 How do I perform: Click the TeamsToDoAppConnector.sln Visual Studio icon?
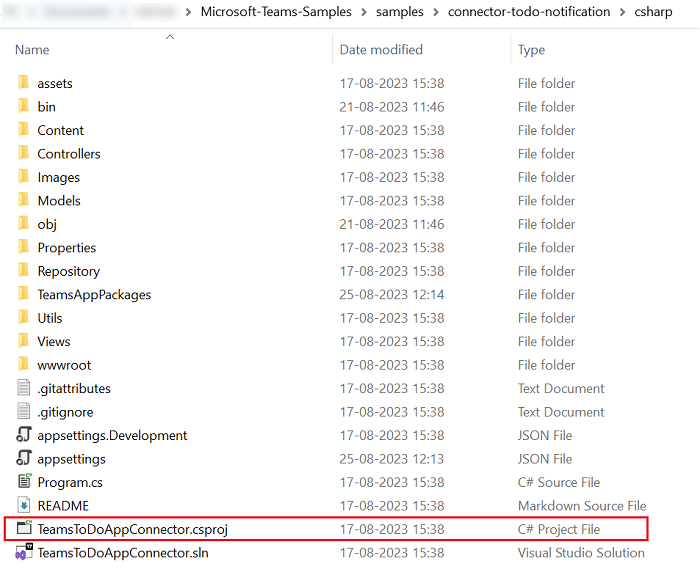point(24,552)
